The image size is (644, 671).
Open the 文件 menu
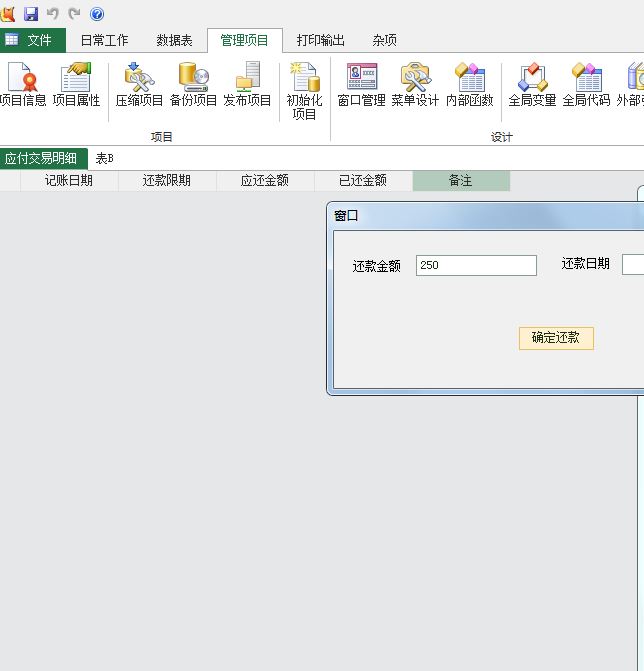[32, 40]
